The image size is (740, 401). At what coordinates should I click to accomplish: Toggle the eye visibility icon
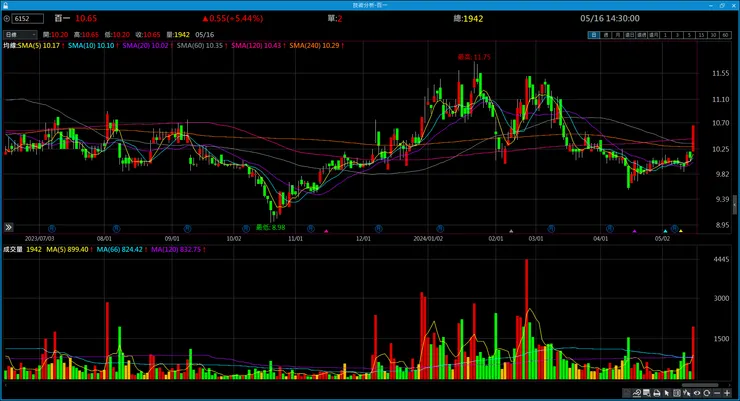(x=697, y=393)
